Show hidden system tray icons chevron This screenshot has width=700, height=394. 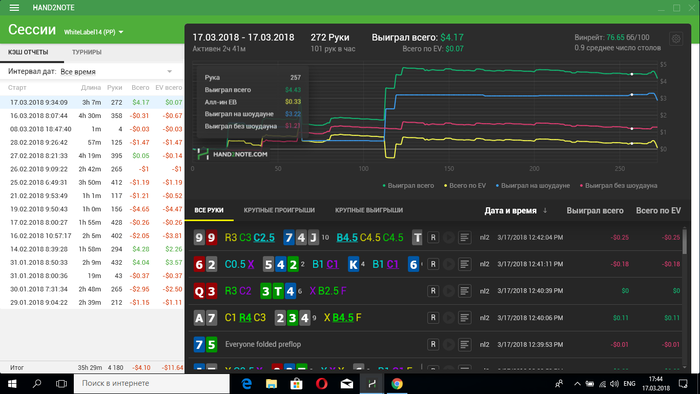(x=577, y=384)
